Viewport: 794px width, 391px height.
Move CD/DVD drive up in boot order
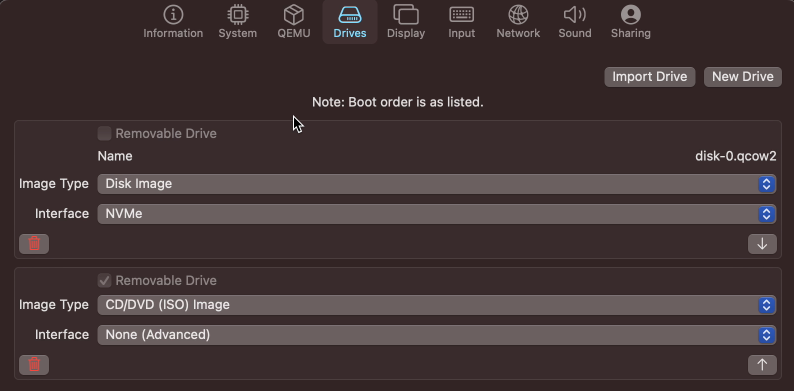(762, 365)
